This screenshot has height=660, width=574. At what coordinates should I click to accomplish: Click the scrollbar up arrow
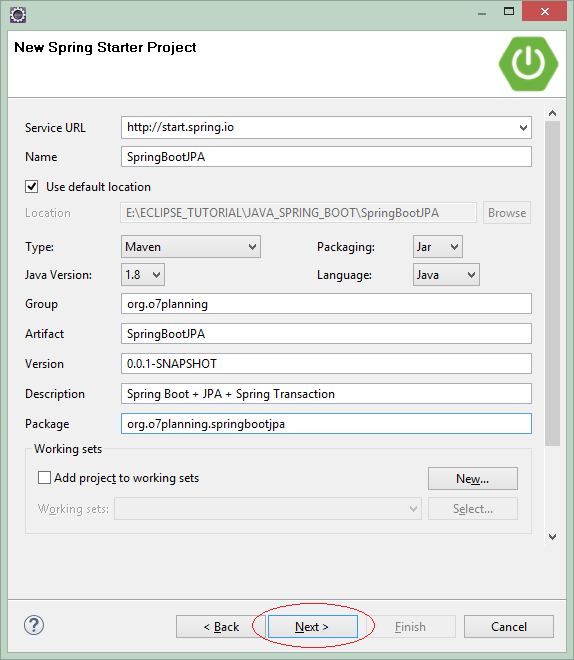pyautogui.click(x=553, y=113)
